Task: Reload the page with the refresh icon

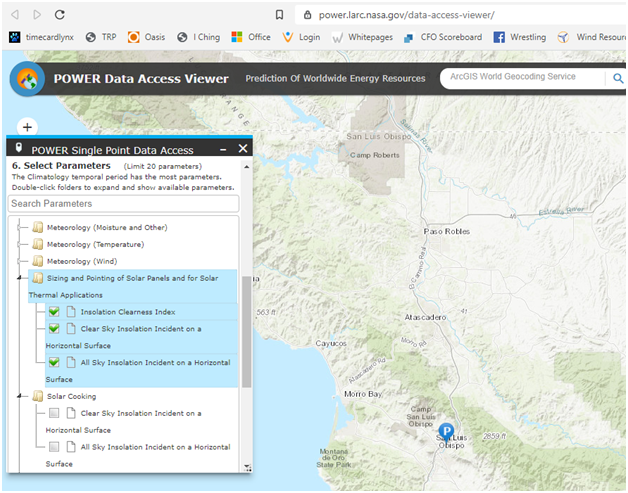Action: (x=60, y=15)
